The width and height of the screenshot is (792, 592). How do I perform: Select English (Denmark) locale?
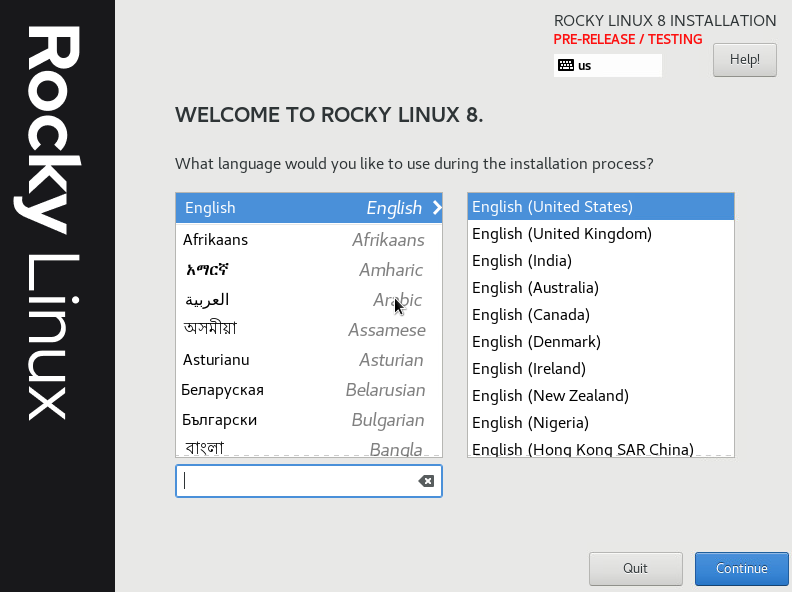pyautogui.click(x=601, y=341)
